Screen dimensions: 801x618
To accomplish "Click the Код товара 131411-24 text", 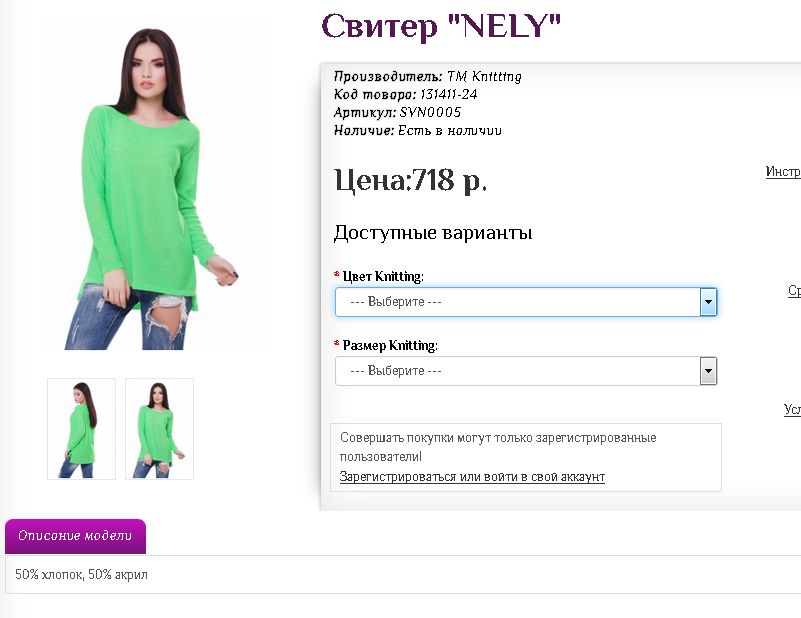I will (405, 95).
